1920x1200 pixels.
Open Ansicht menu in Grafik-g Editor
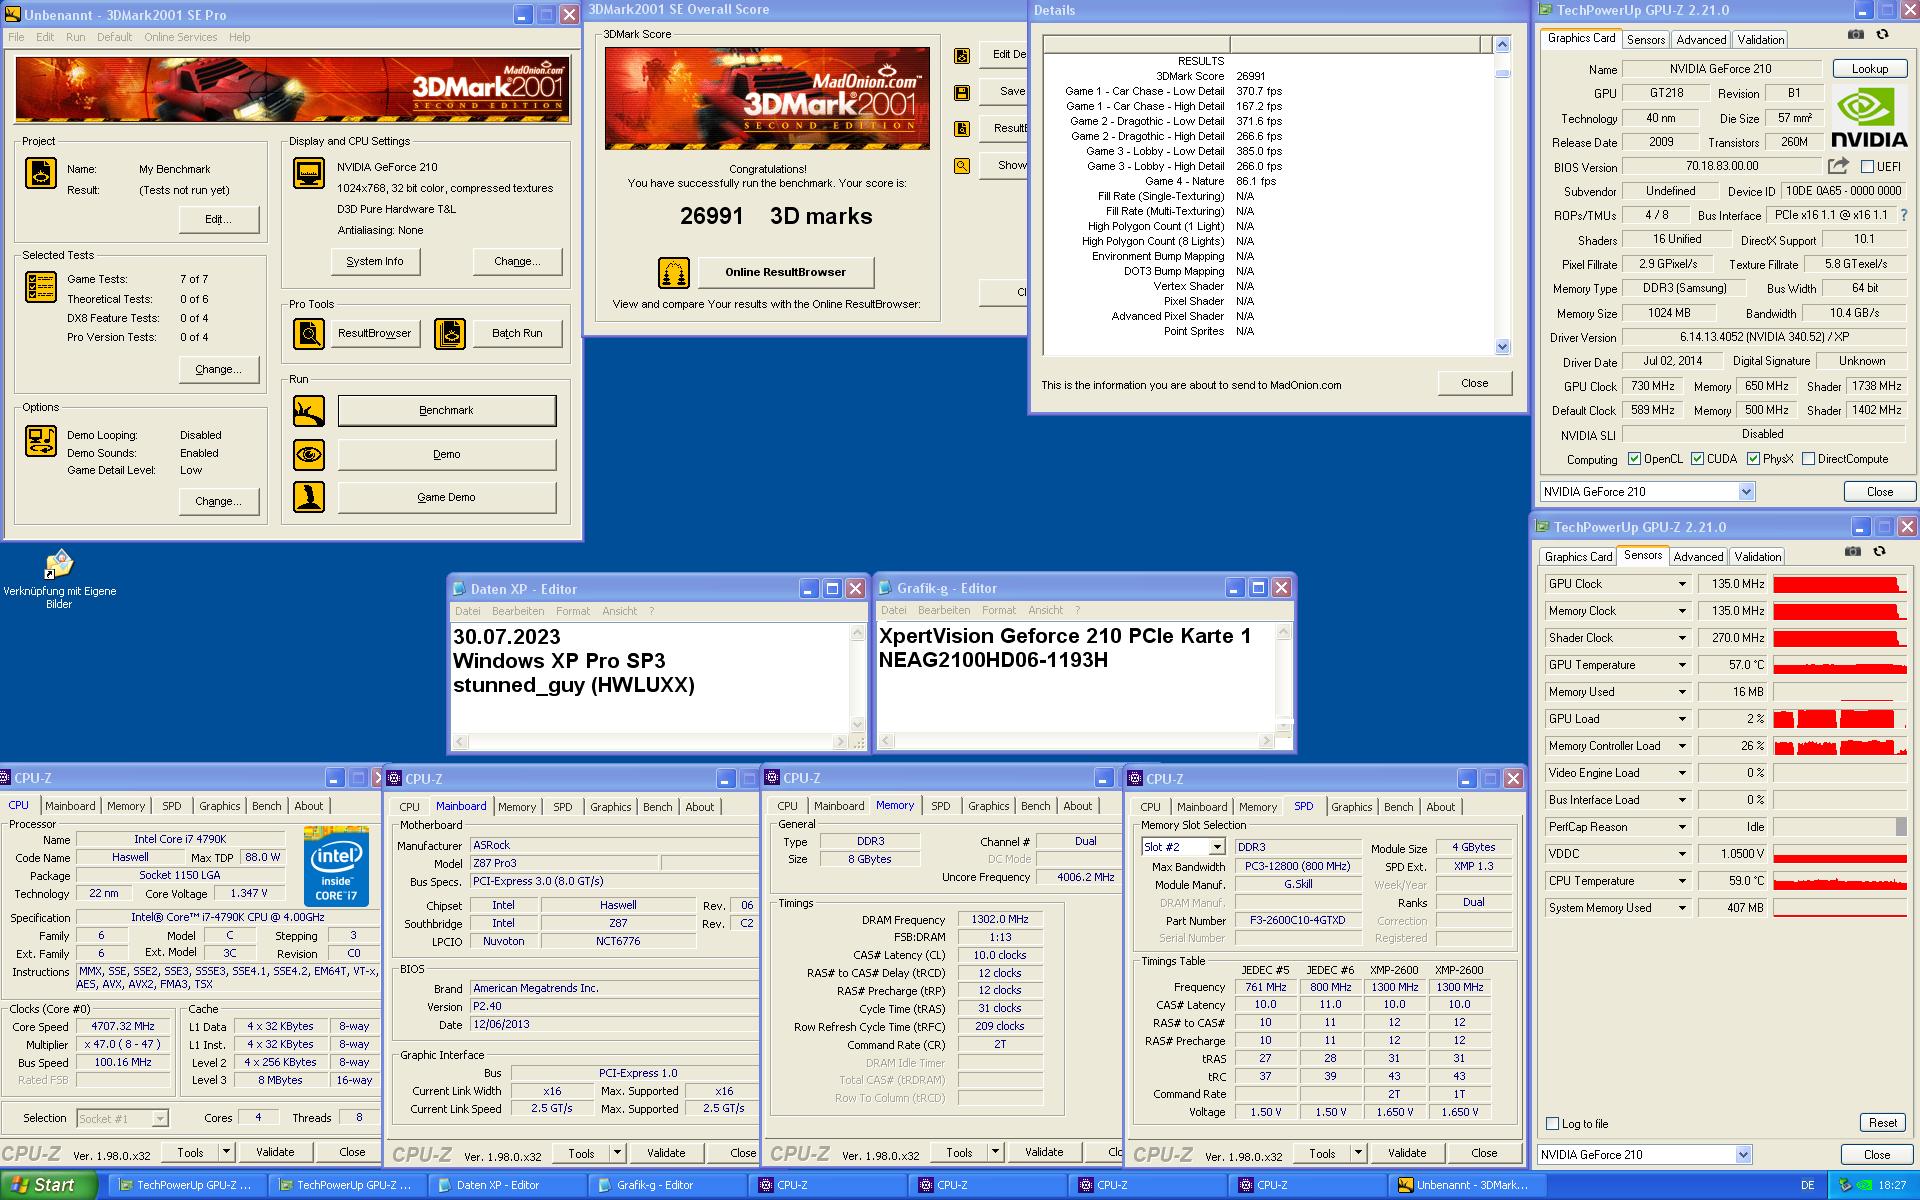click(x=1045, y=610)
